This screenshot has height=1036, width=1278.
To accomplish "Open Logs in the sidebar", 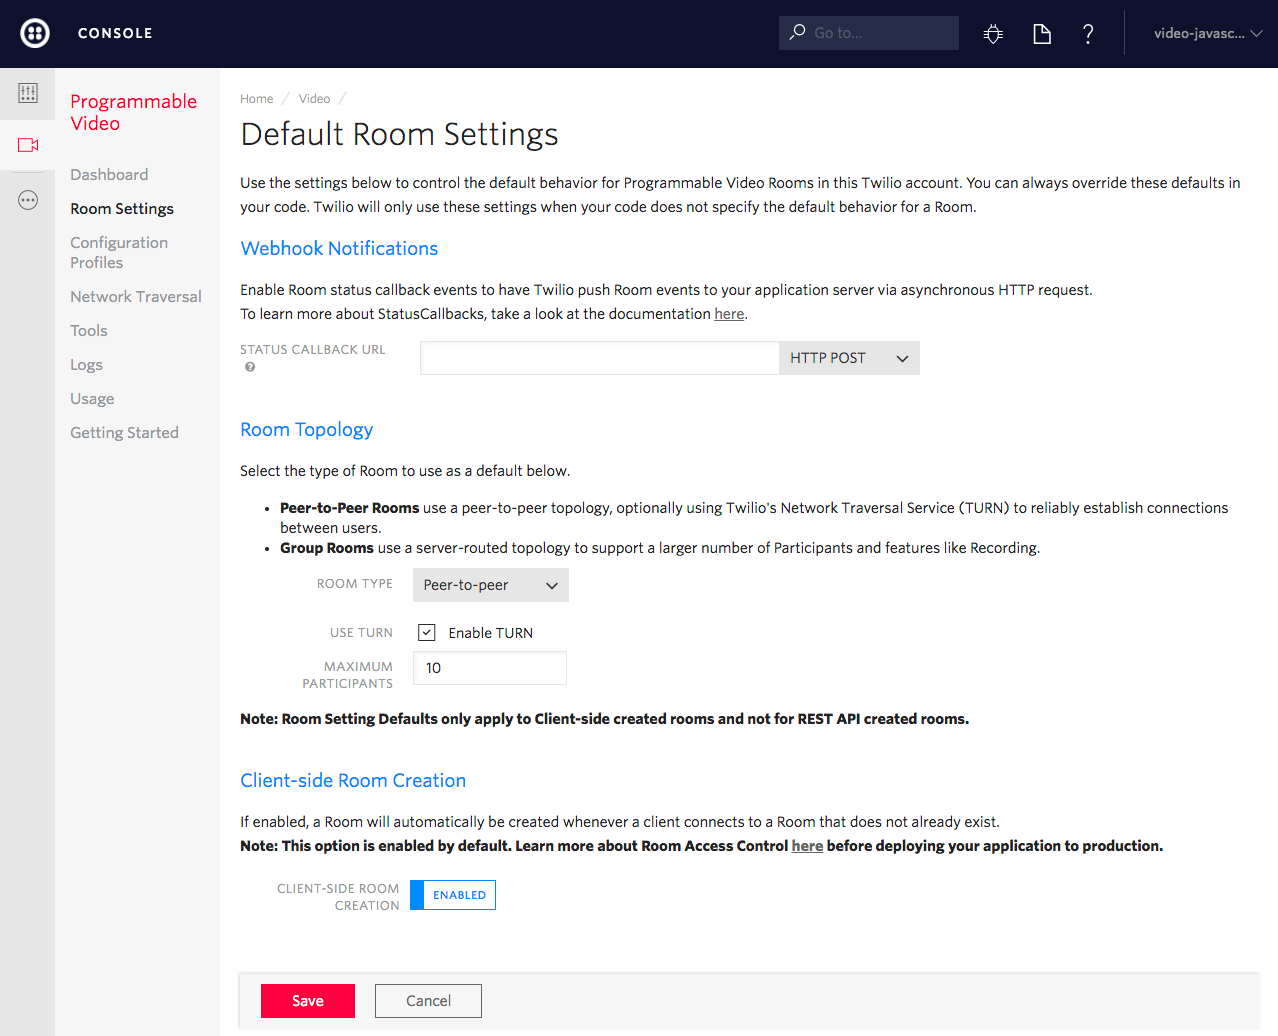I will point(86,364).
